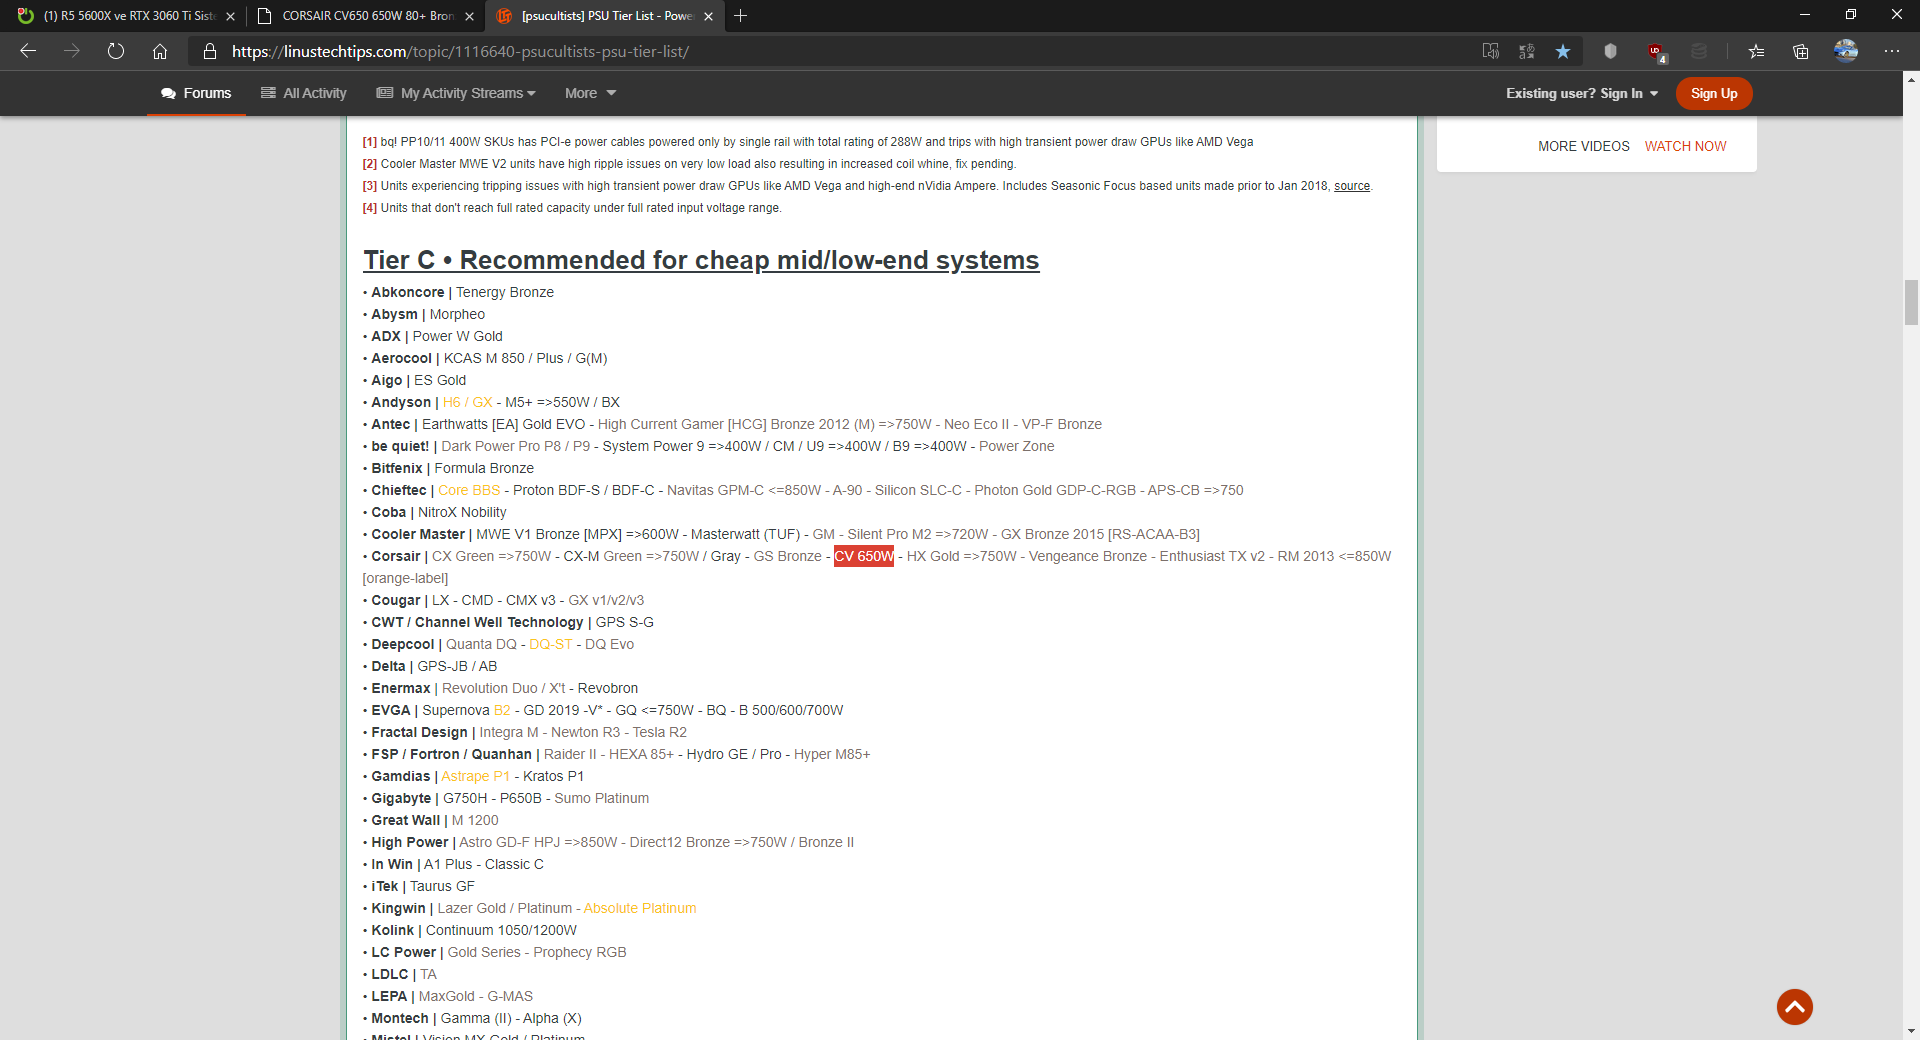This screenshot has width=1920, height=1040.
Task: Click the Forums speech bubble icon
Action: (x=168, y=93)
